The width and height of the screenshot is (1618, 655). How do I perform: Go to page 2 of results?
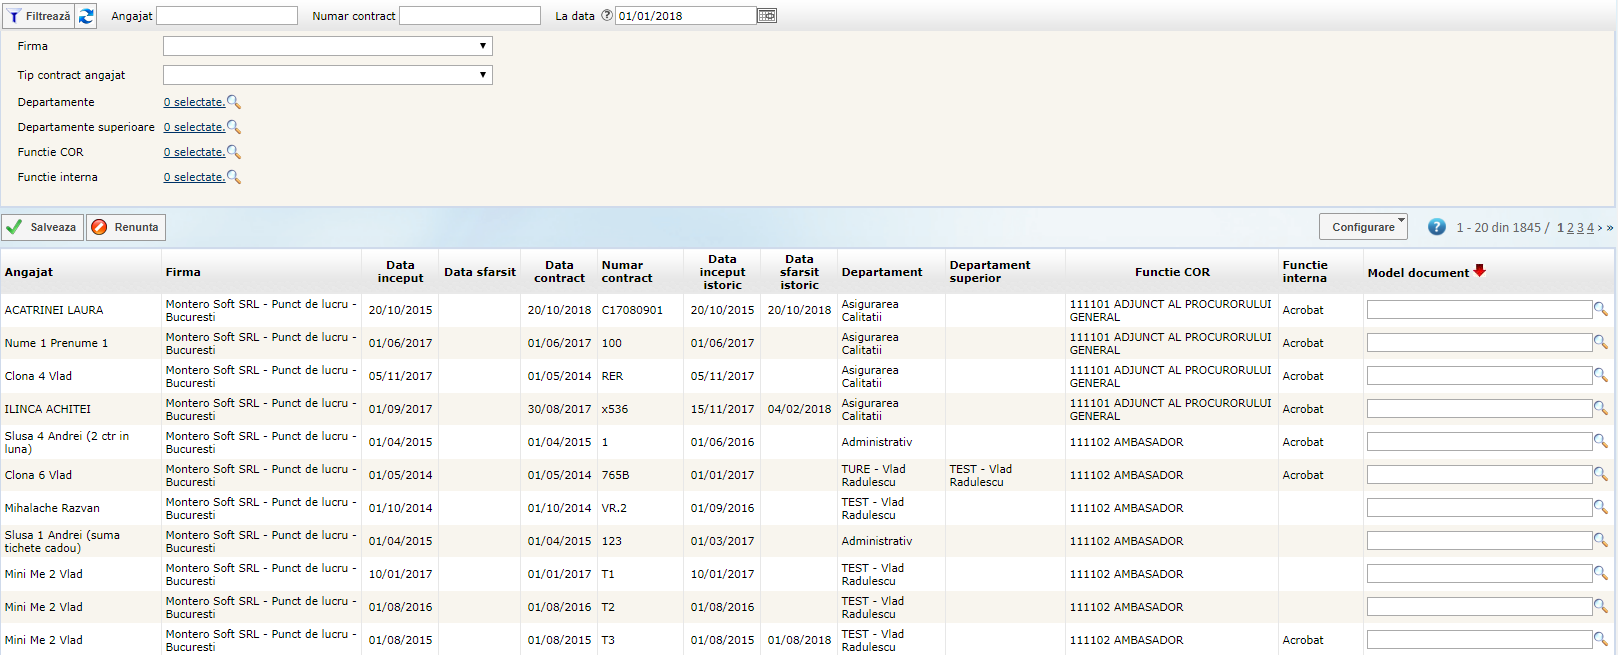1570,228
